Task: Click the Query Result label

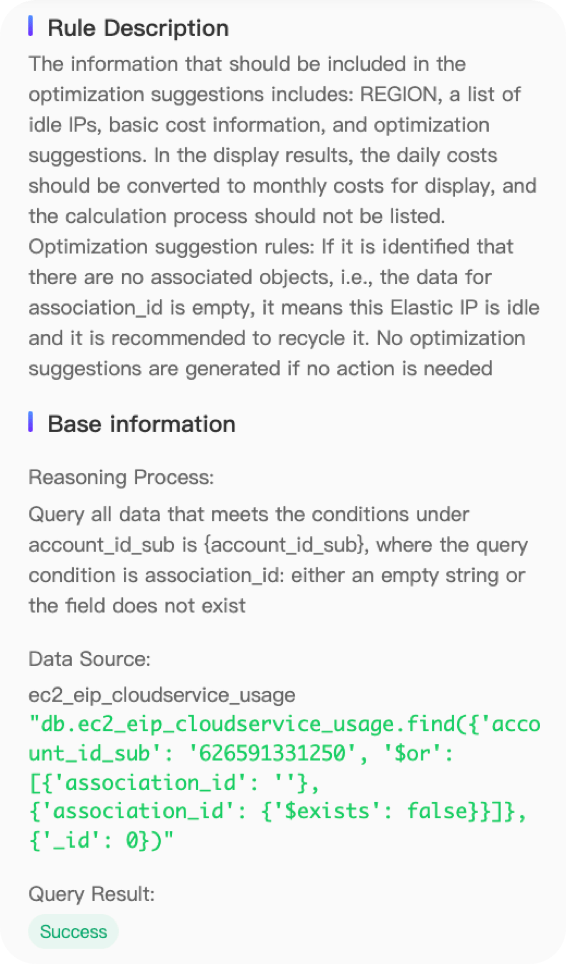Action: (92, 894)
